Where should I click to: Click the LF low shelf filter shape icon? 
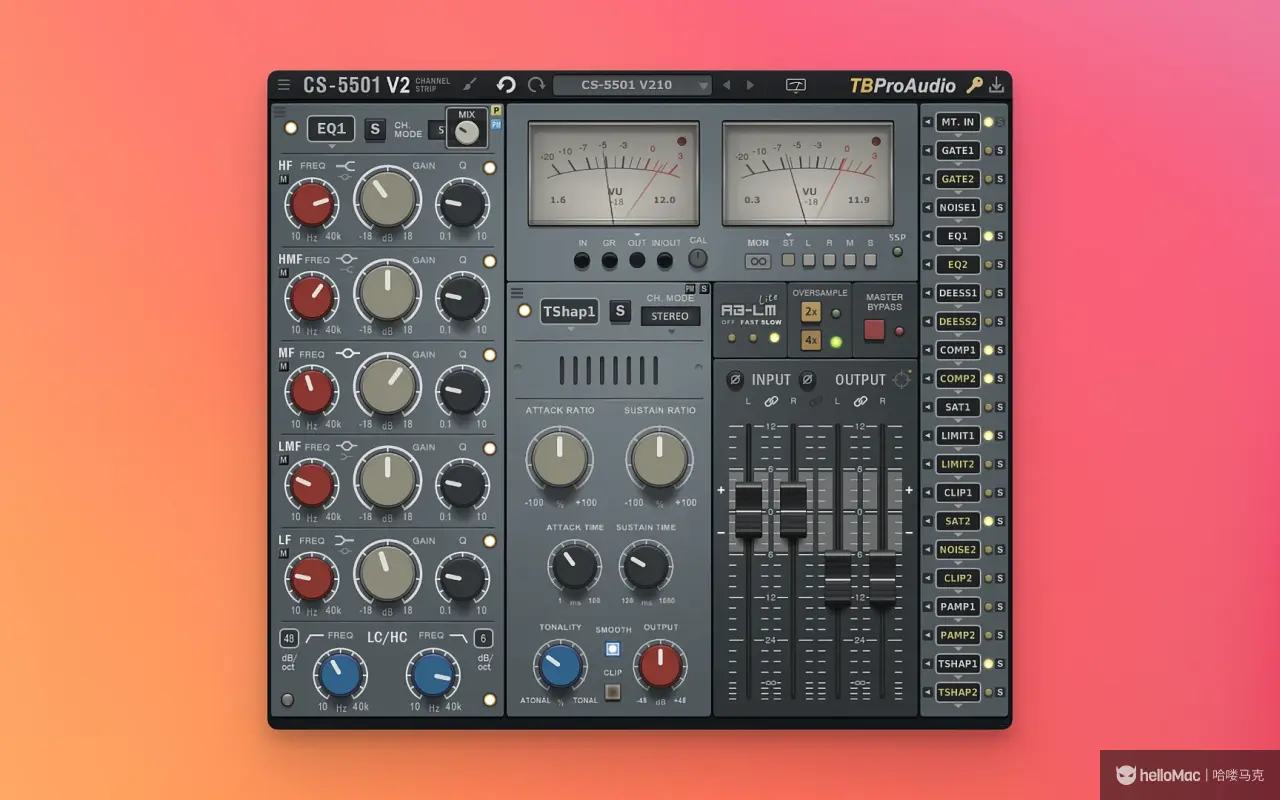(x=346, y=541)
